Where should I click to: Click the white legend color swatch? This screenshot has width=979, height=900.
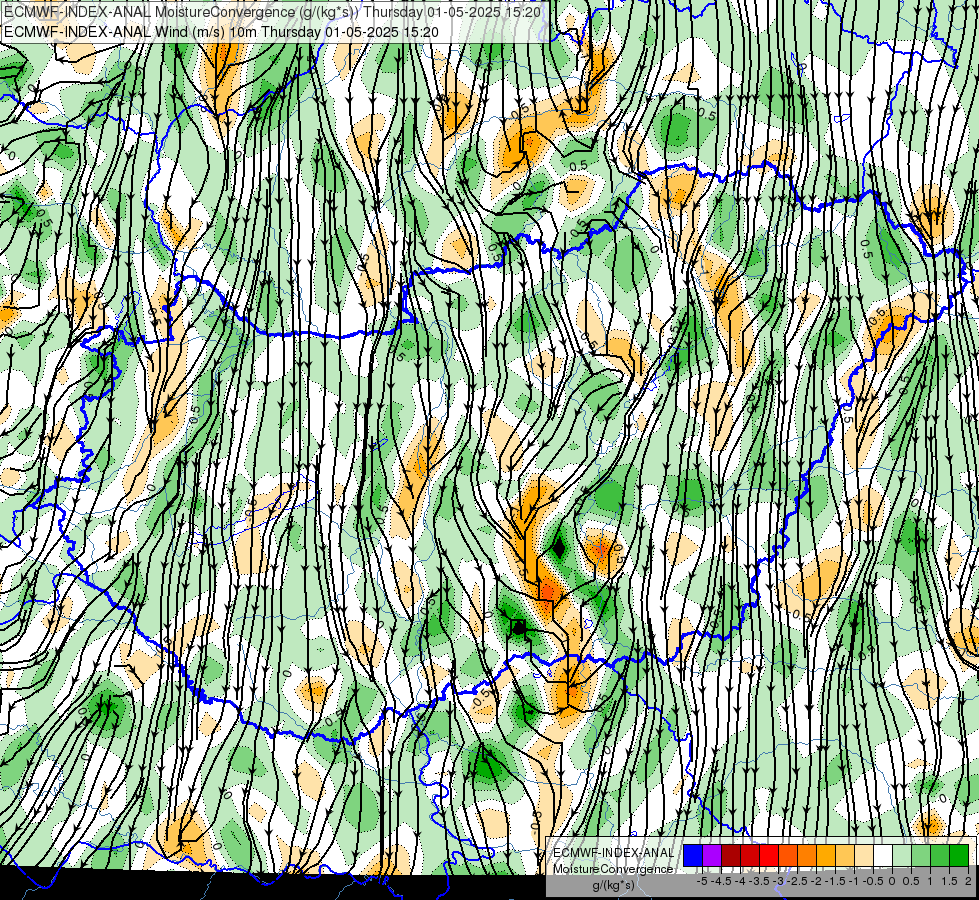click(882, 855)
